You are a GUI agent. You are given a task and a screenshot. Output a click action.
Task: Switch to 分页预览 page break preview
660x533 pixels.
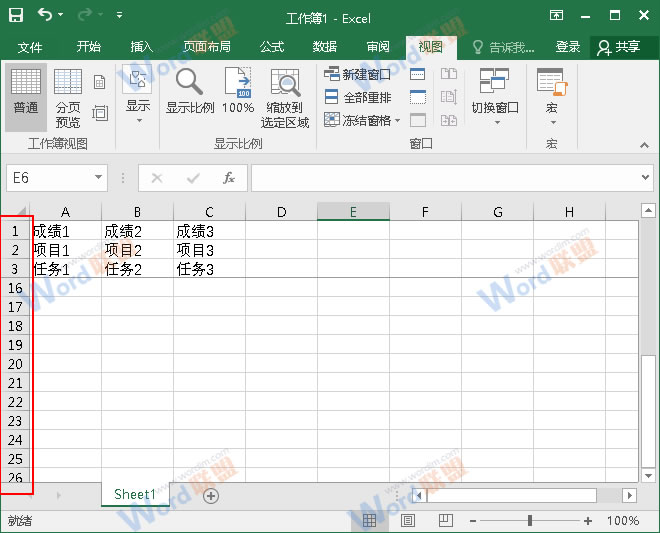[68, 98]
